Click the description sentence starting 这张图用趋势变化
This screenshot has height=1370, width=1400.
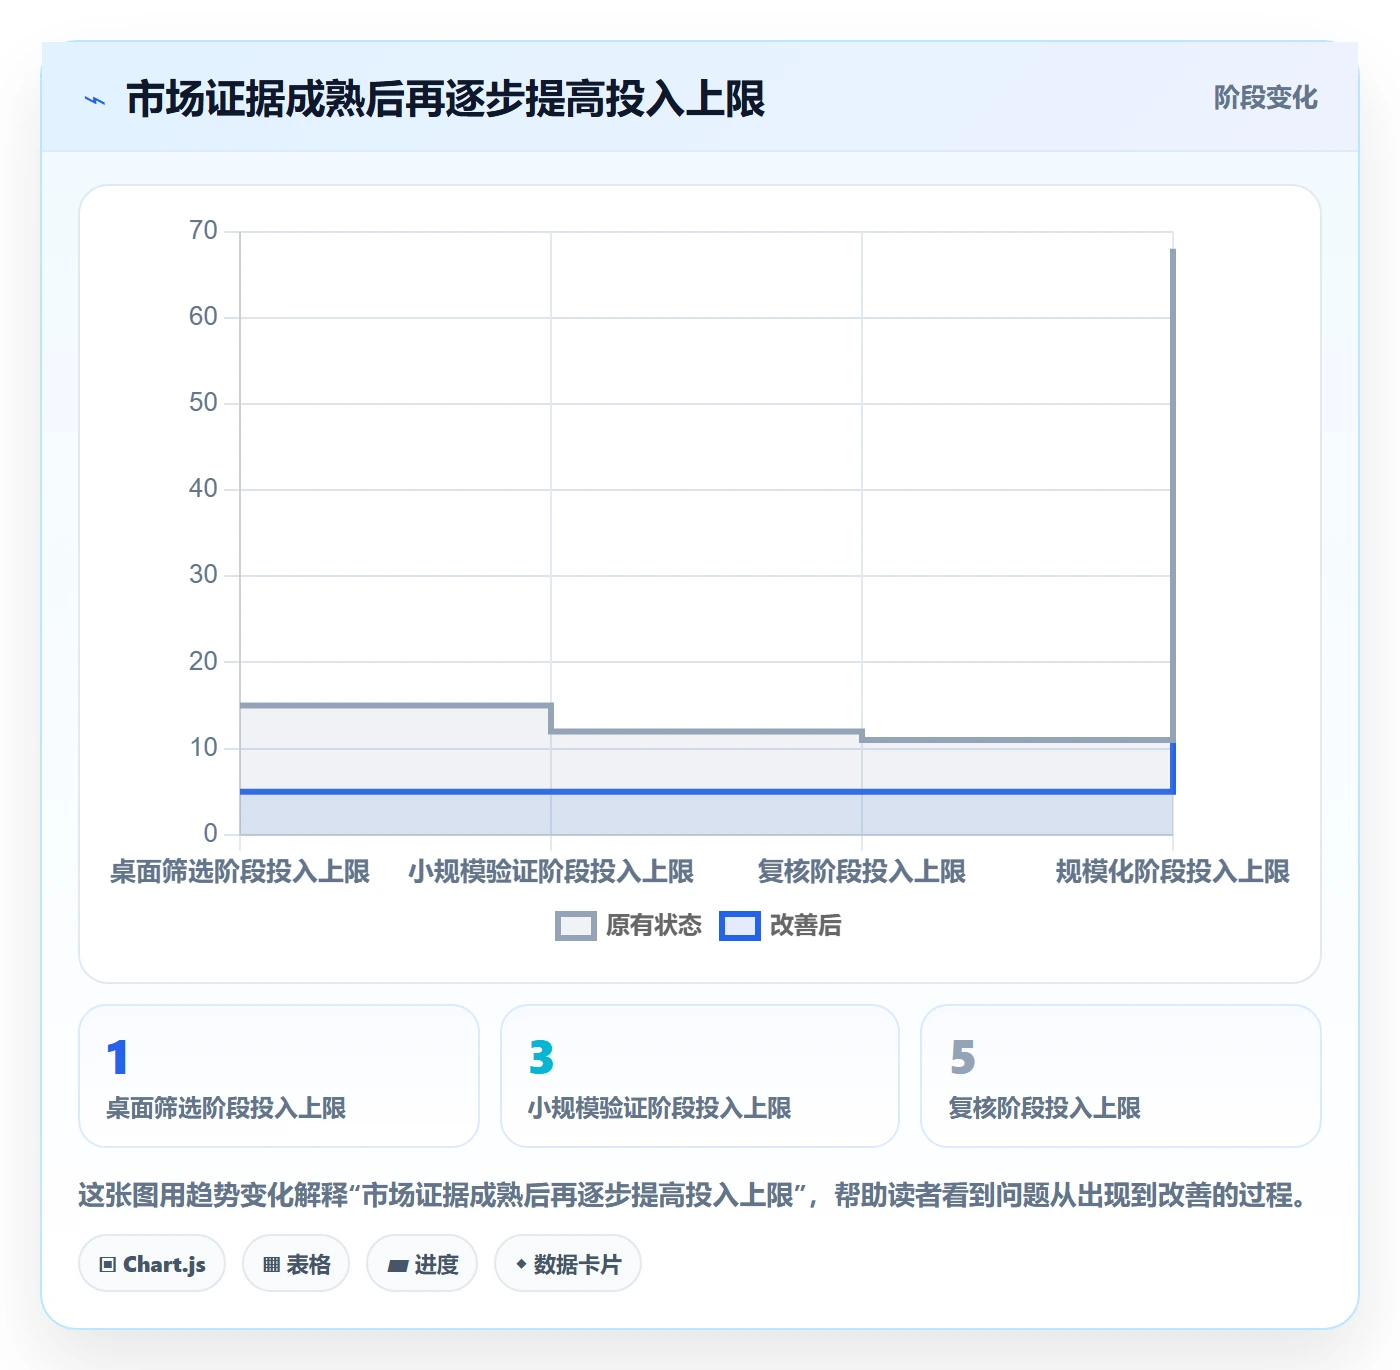pyautogui.click(x=695, y=1195)
